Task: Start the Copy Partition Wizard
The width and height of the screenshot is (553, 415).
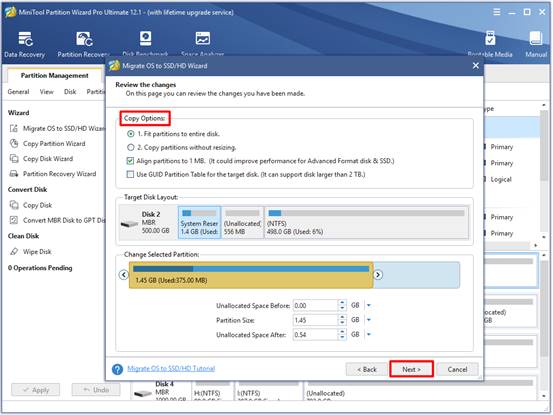Action: [48, 144]
